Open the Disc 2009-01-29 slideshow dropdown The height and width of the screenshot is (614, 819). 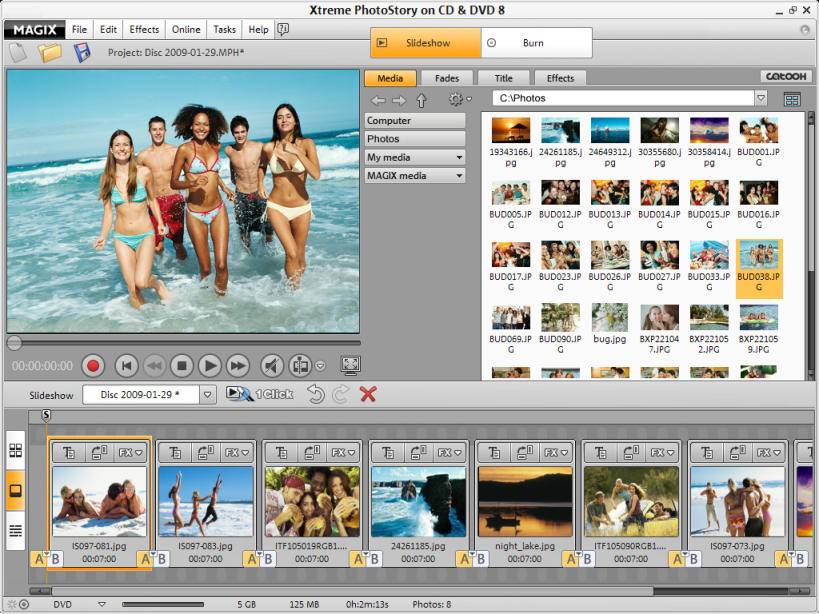pyautogui.click(x=207, y=395)
